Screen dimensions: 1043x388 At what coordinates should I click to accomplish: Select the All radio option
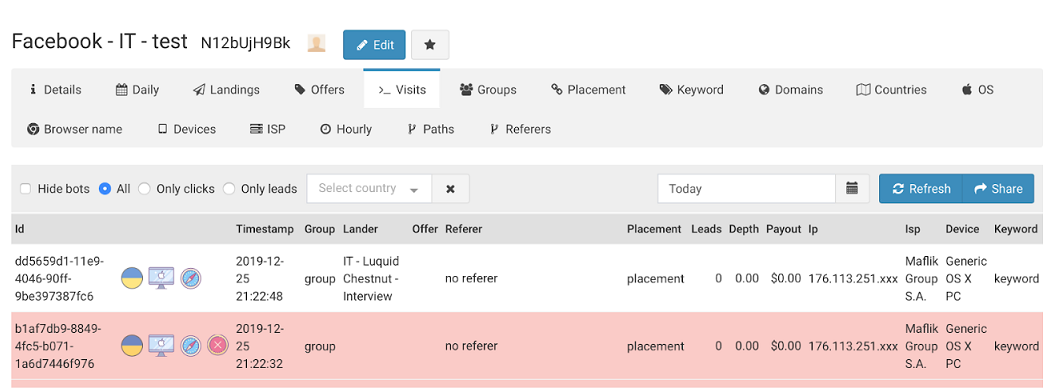[104, 188]
